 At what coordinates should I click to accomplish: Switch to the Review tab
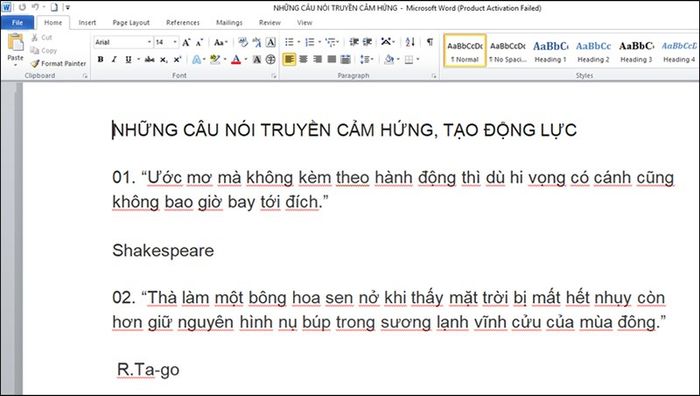coord(270,23)
